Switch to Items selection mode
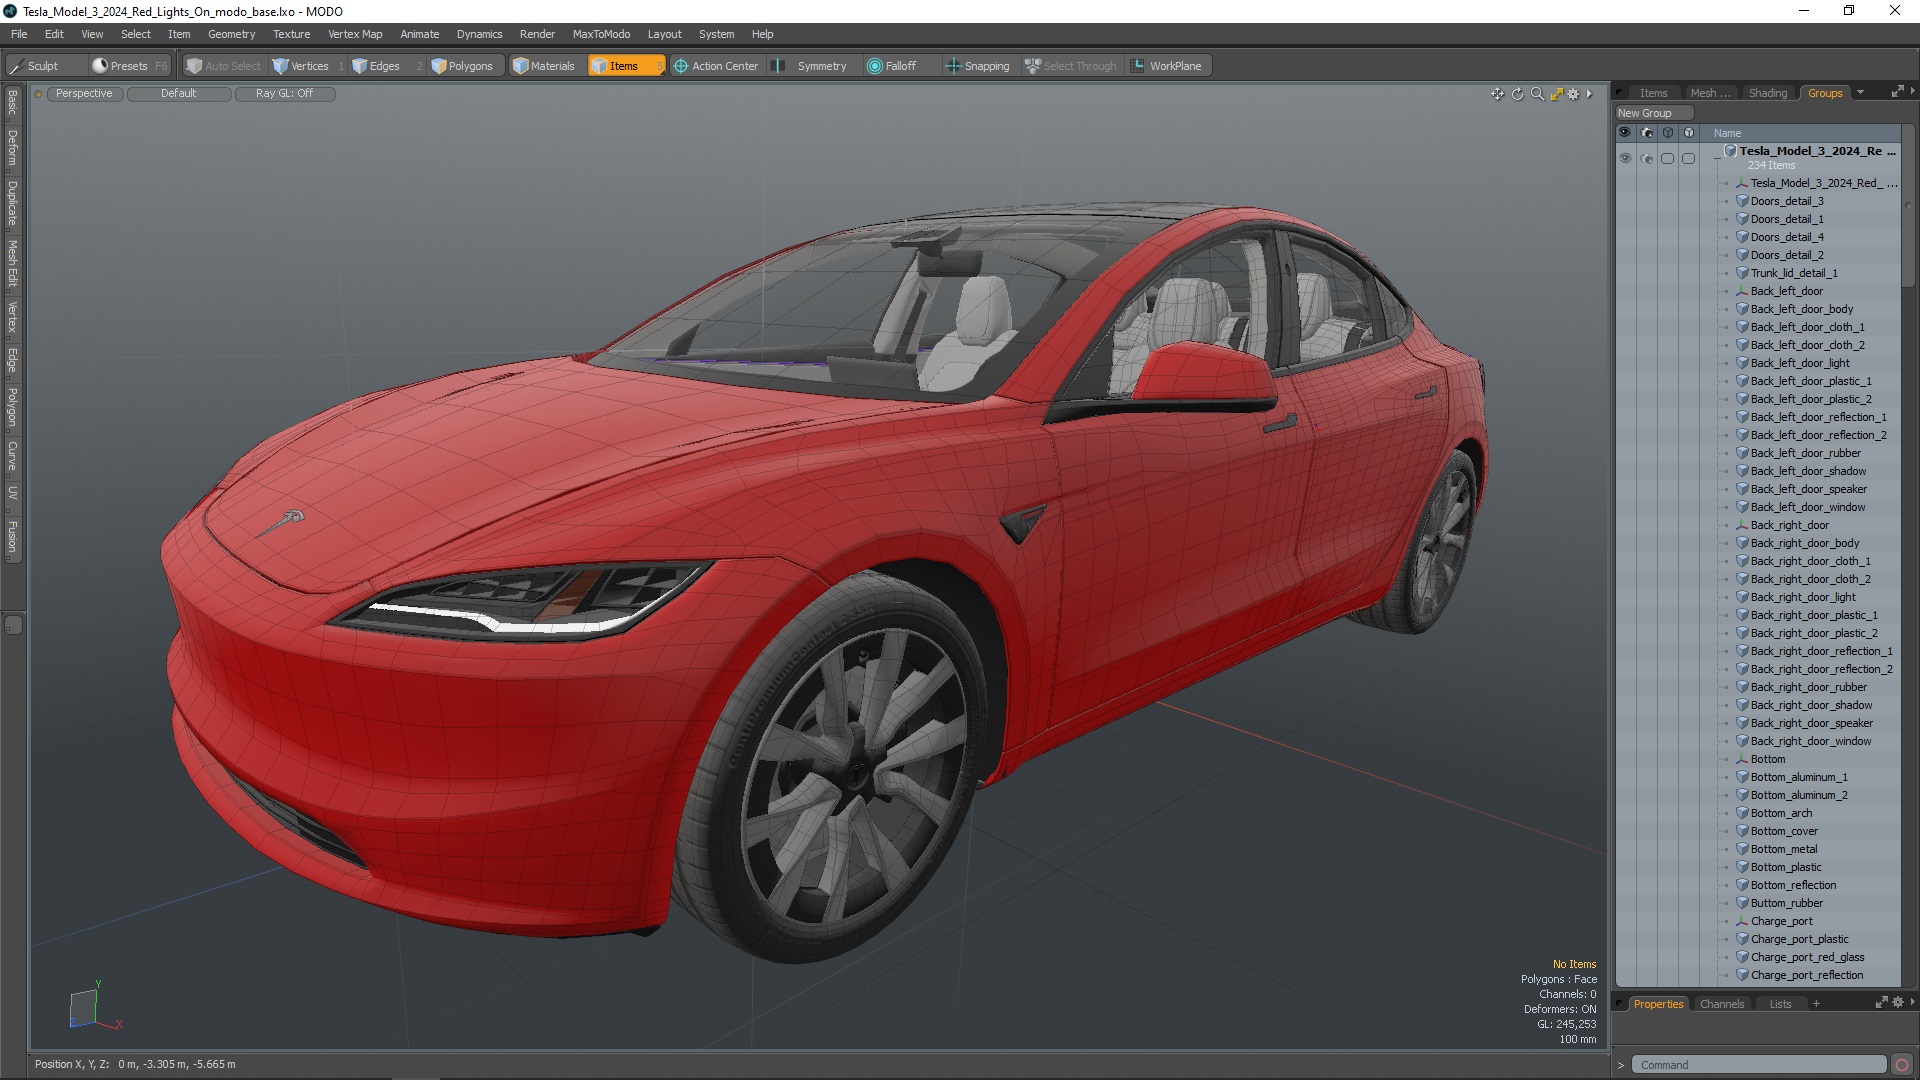This screenshot has height=1080, width=1920. coord(625,66)
